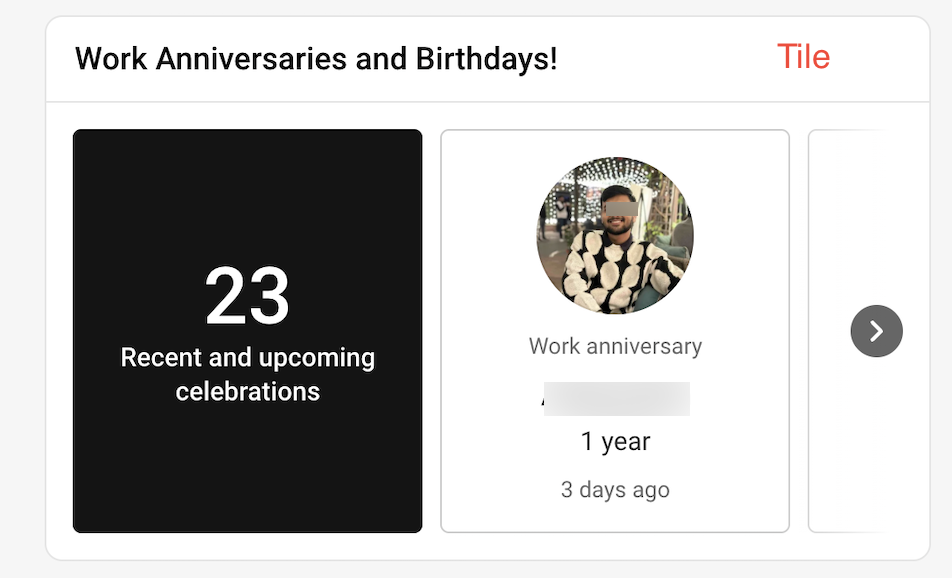
Task: Open the circular profile photo
Action: (615, 236)
